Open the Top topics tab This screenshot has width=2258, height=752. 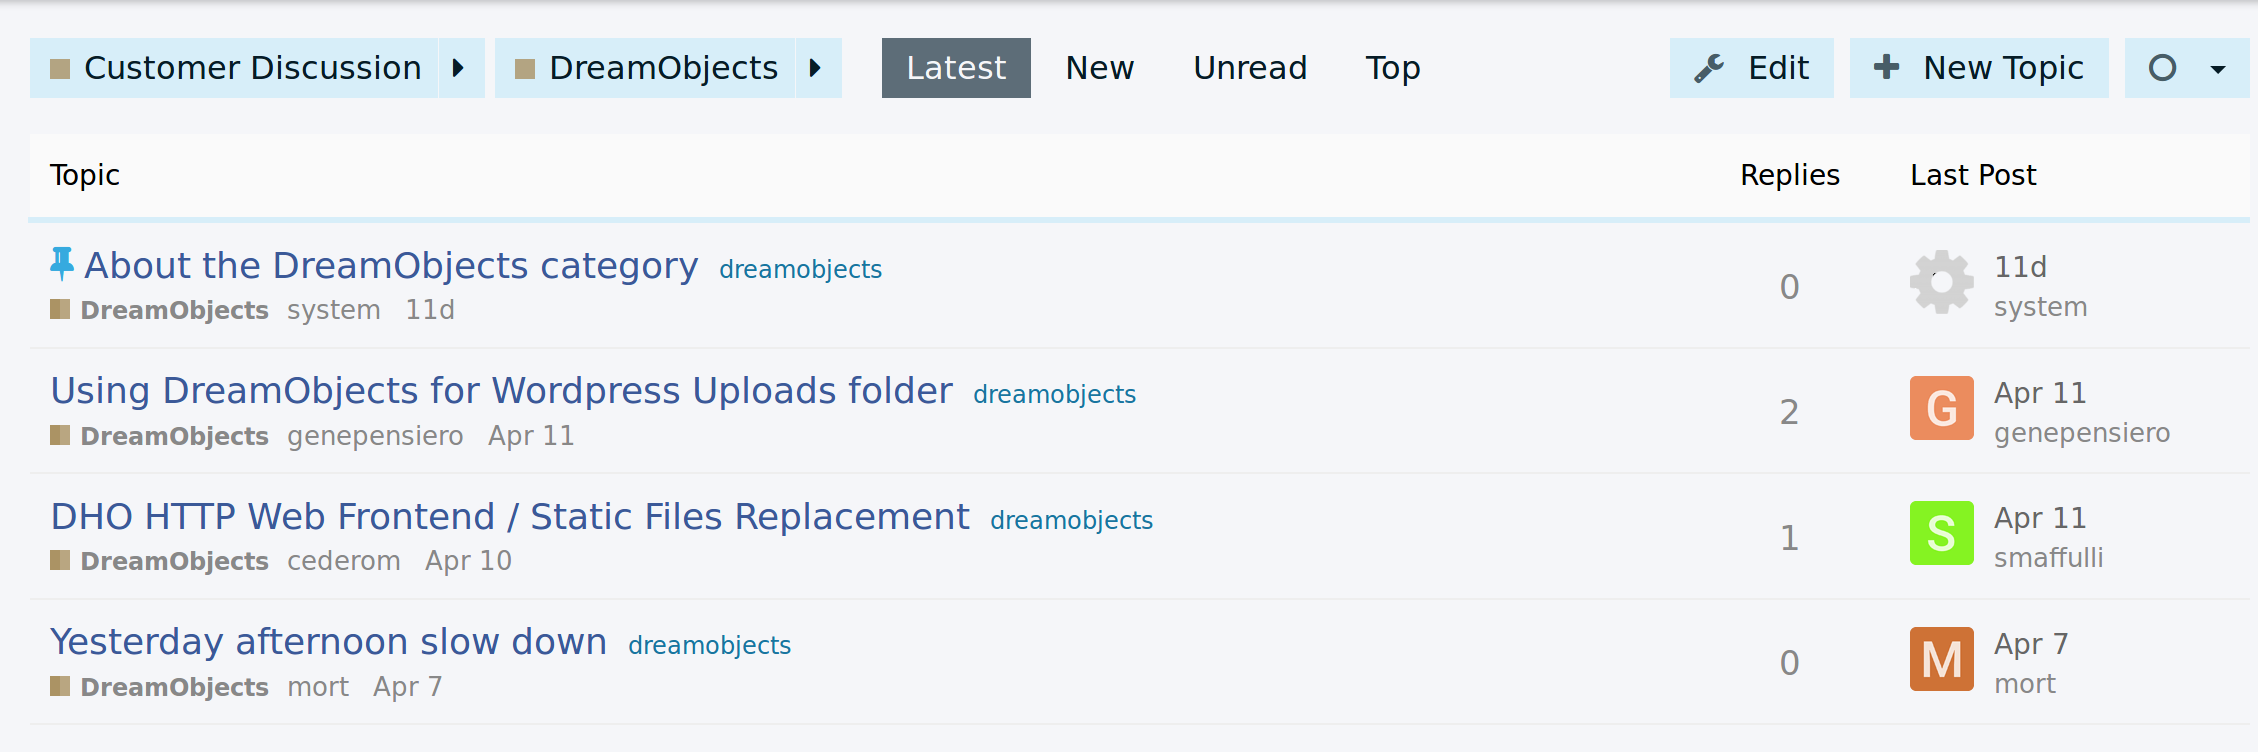tap(1392, 68)
